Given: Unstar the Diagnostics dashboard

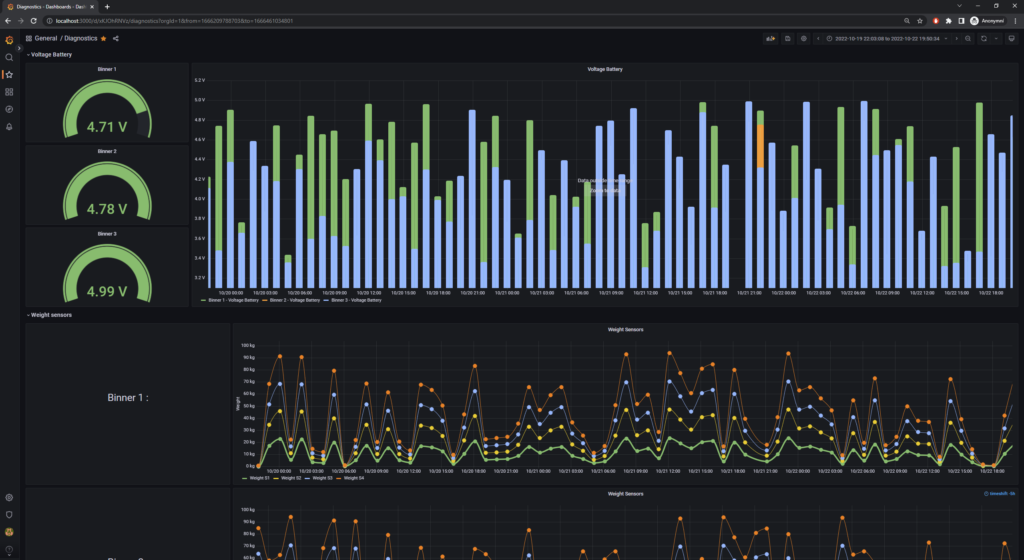Looking at the screenshot, I should pos(103,39).
